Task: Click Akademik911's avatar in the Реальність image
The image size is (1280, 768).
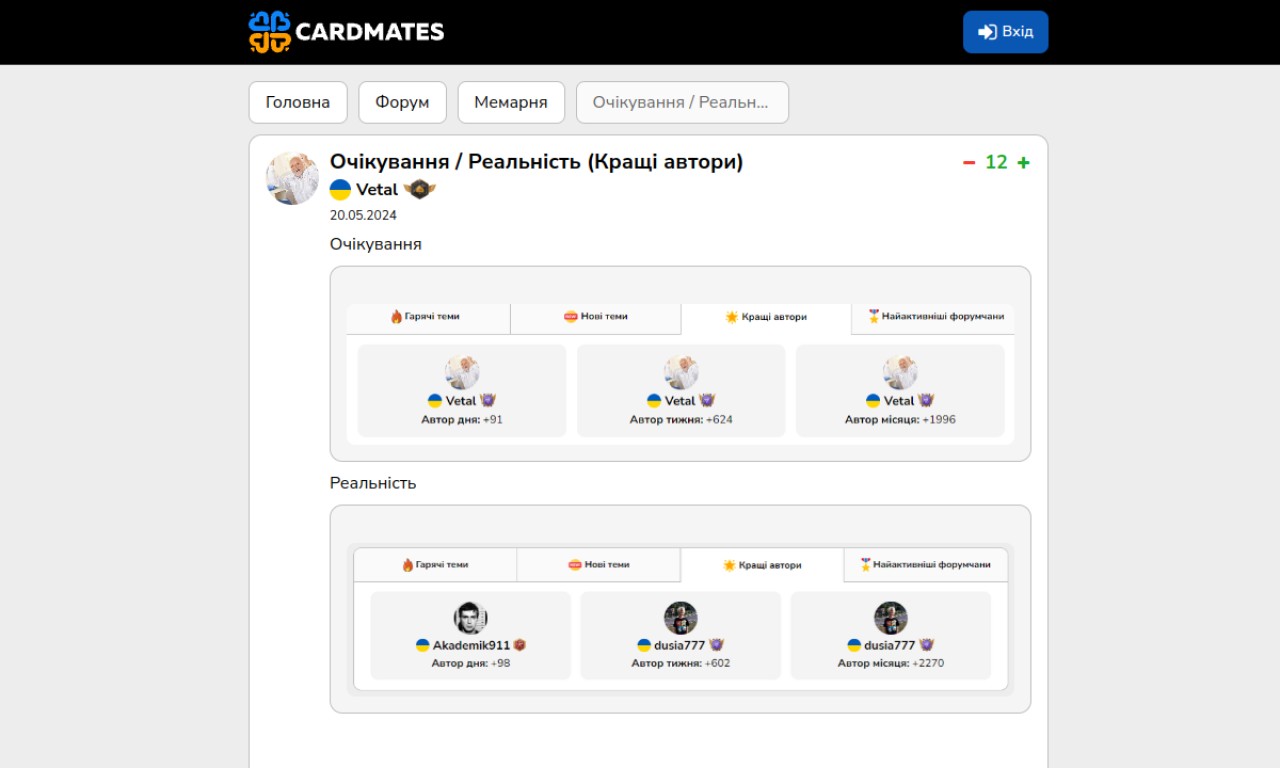Action: [470, 618]
